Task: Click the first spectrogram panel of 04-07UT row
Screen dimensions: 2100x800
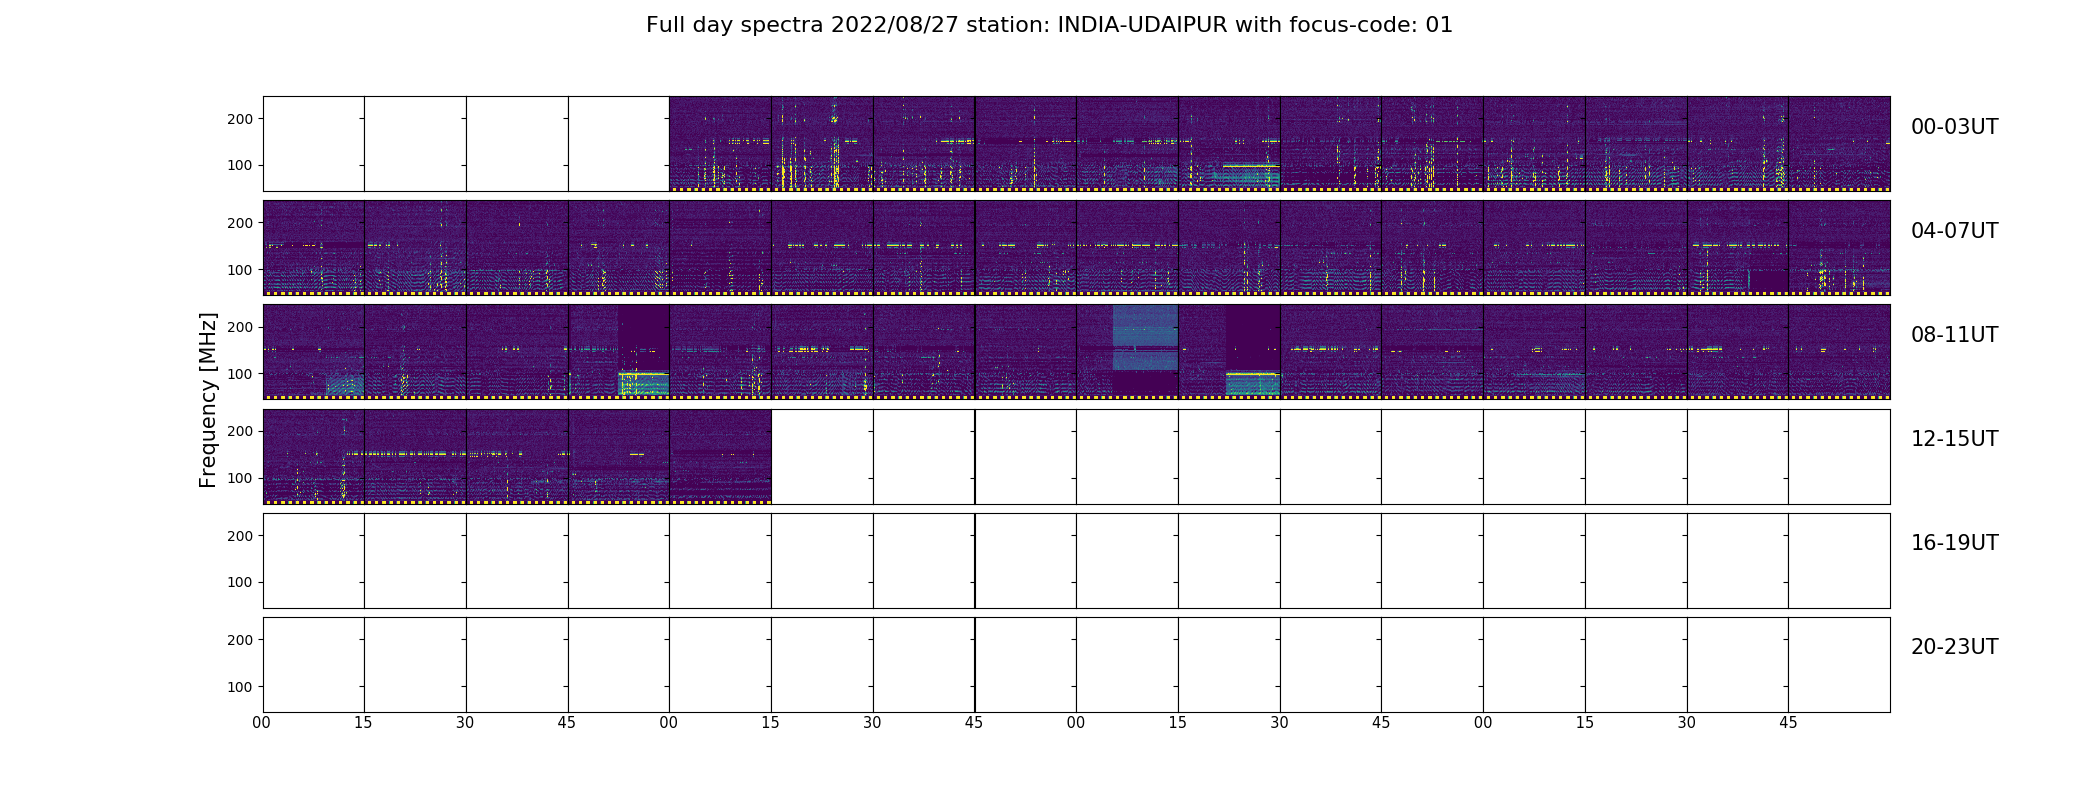Action: [x=314, y=248]
